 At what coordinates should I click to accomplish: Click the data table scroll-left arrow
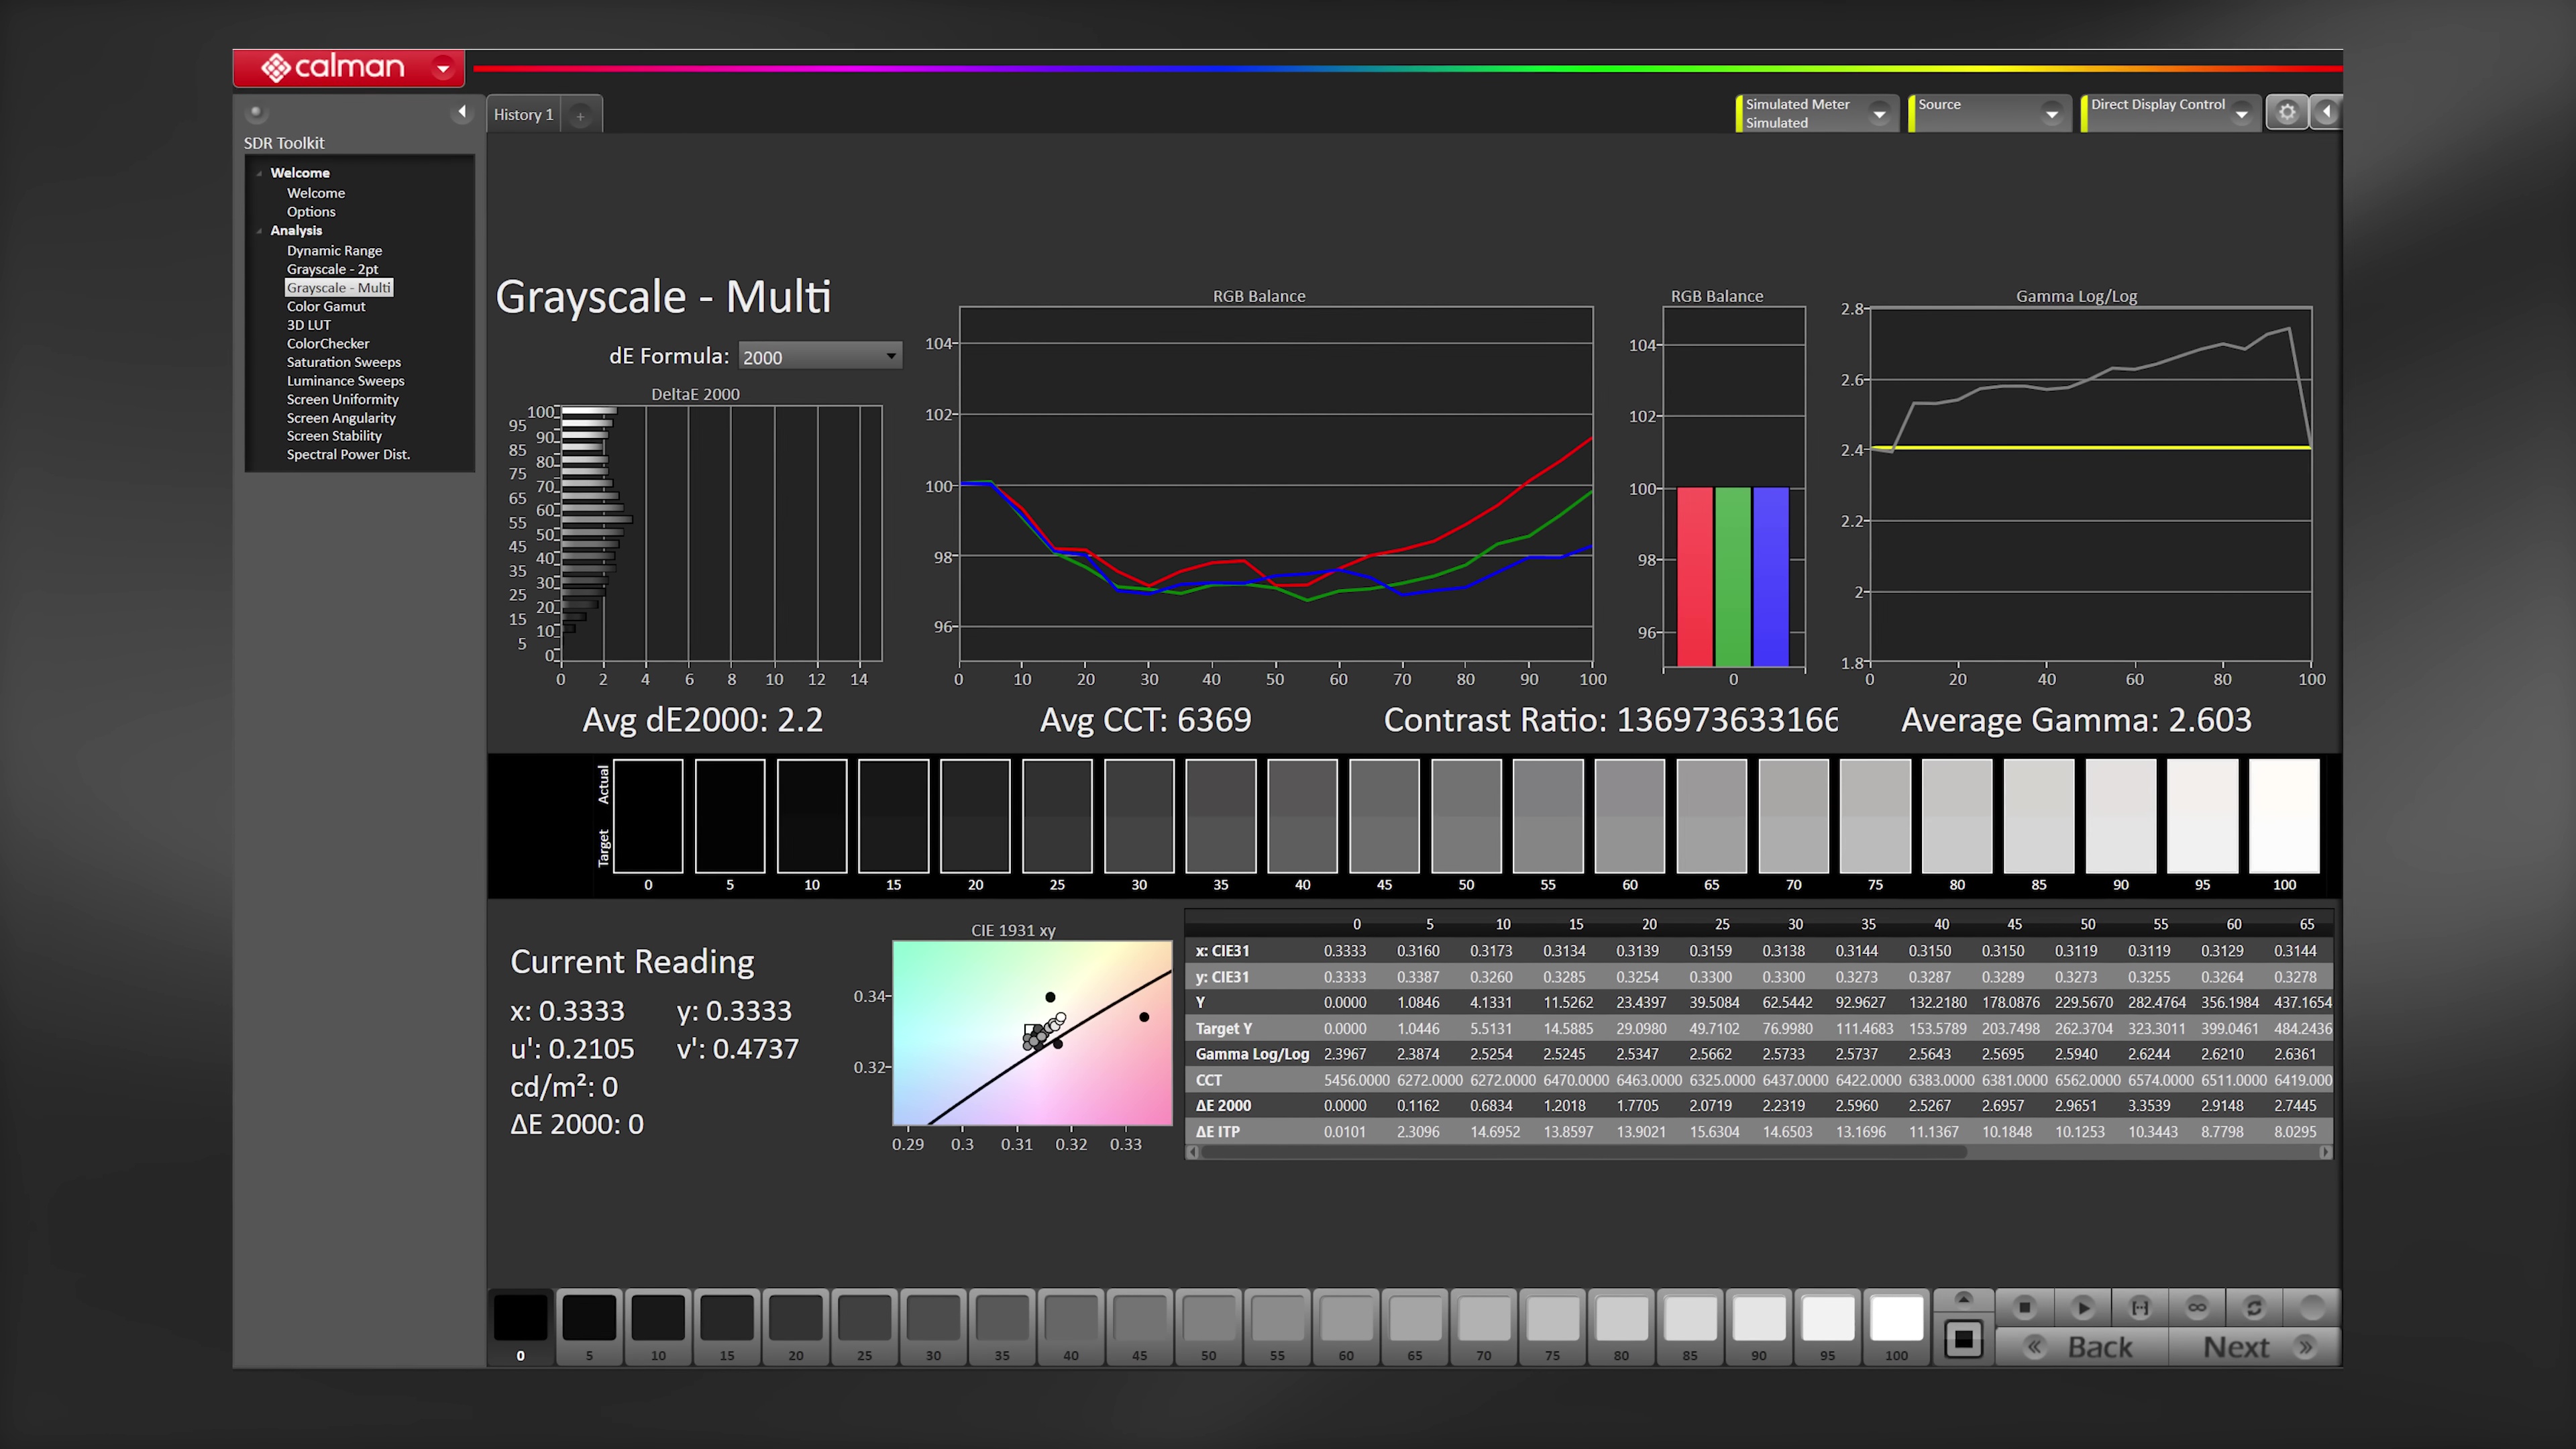1192,1152
